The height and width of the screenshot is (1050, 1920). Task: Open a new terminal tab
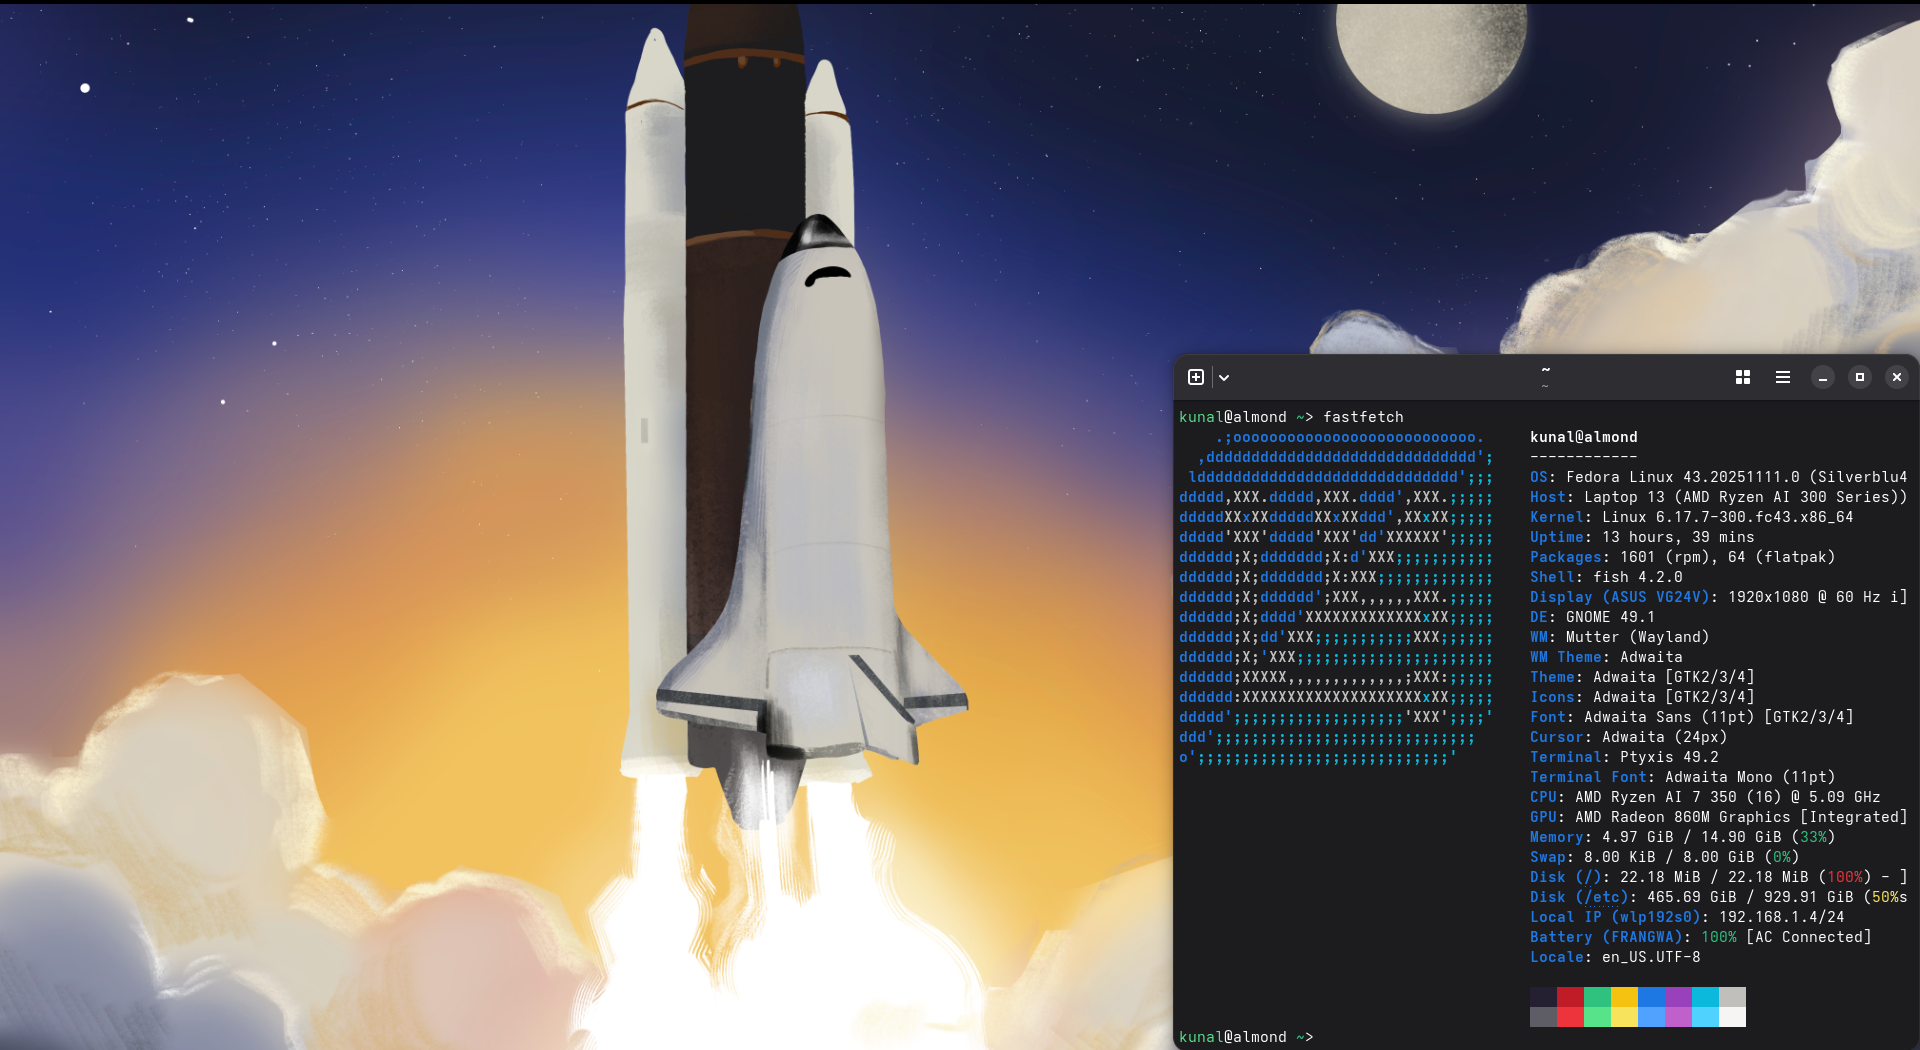[1196, 377]
